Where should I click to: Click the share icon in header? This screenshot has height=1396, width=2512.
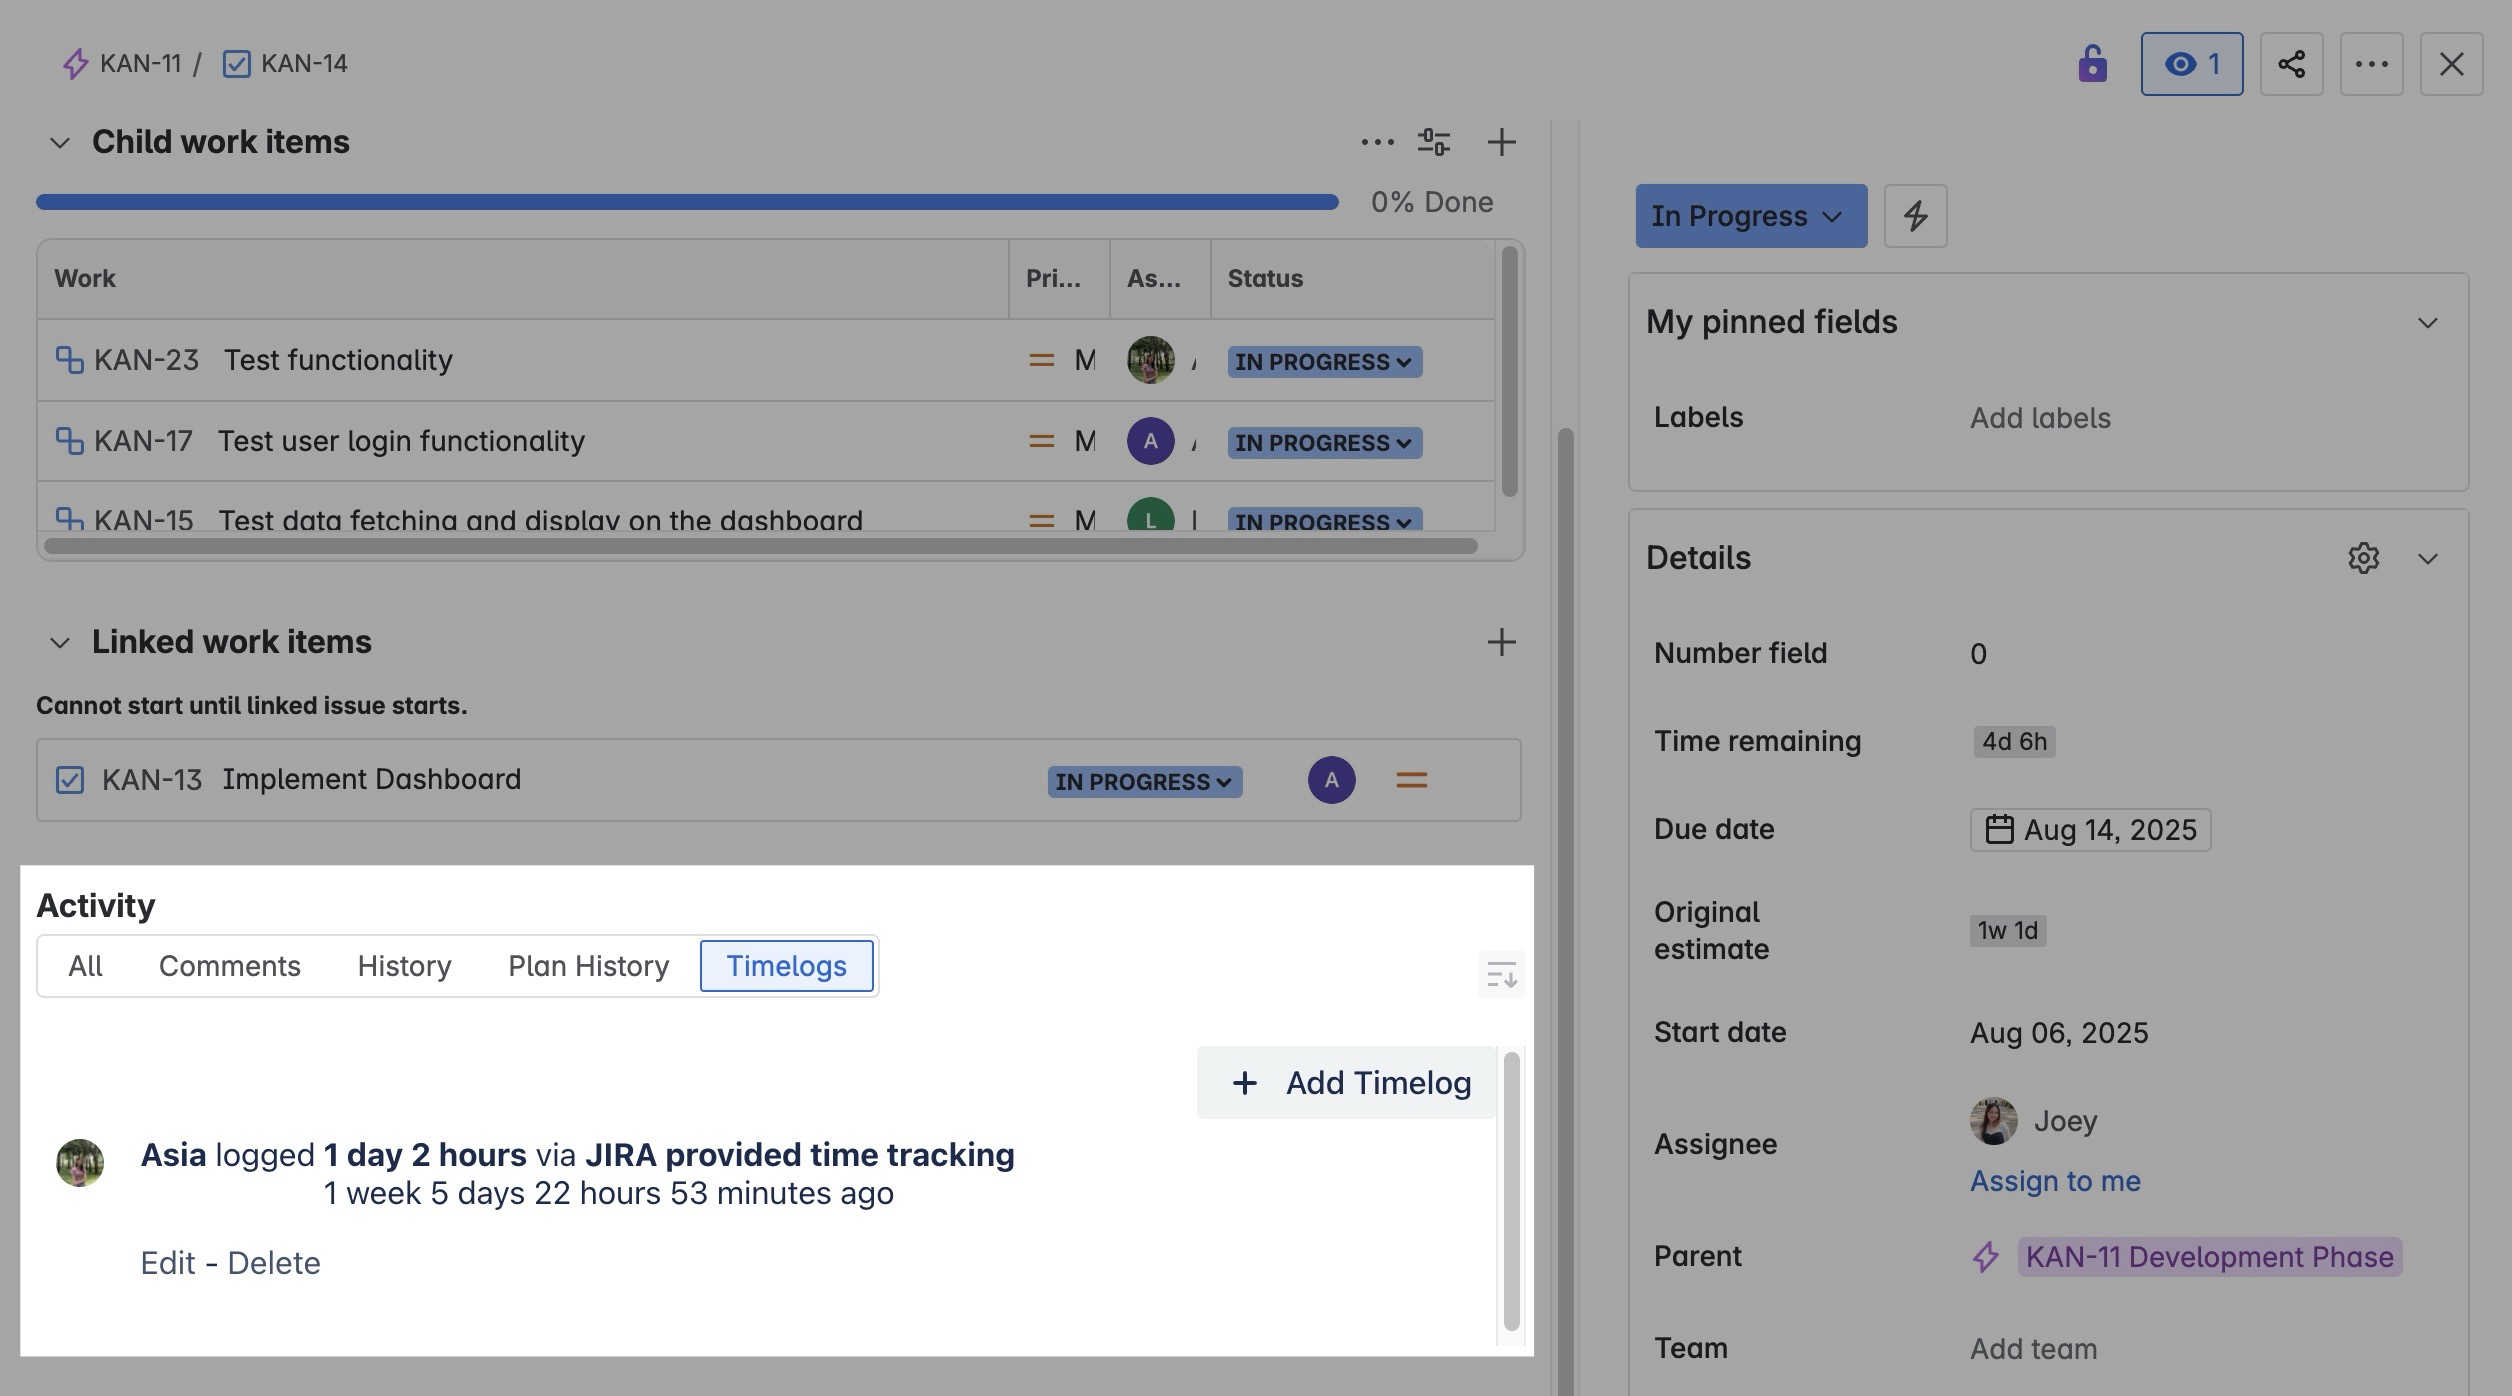(x=2291, y=64)
